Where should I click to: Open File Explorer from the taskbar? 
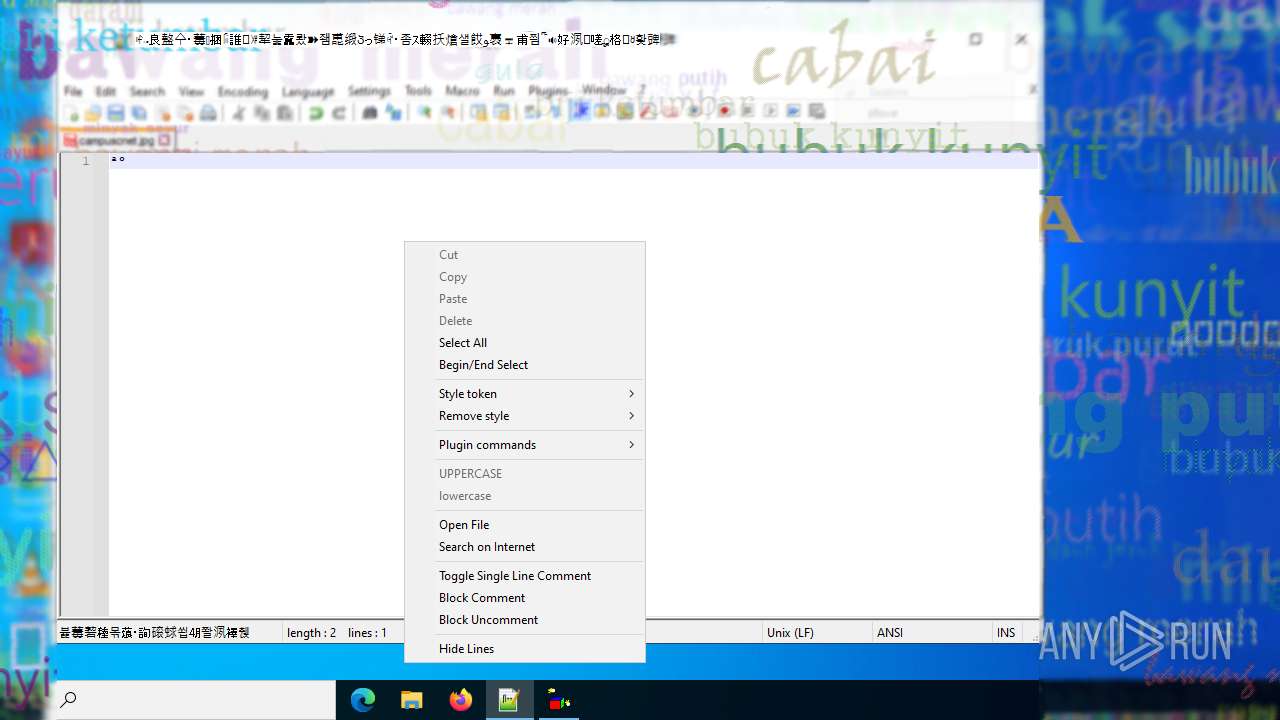[x=412, y=701]
